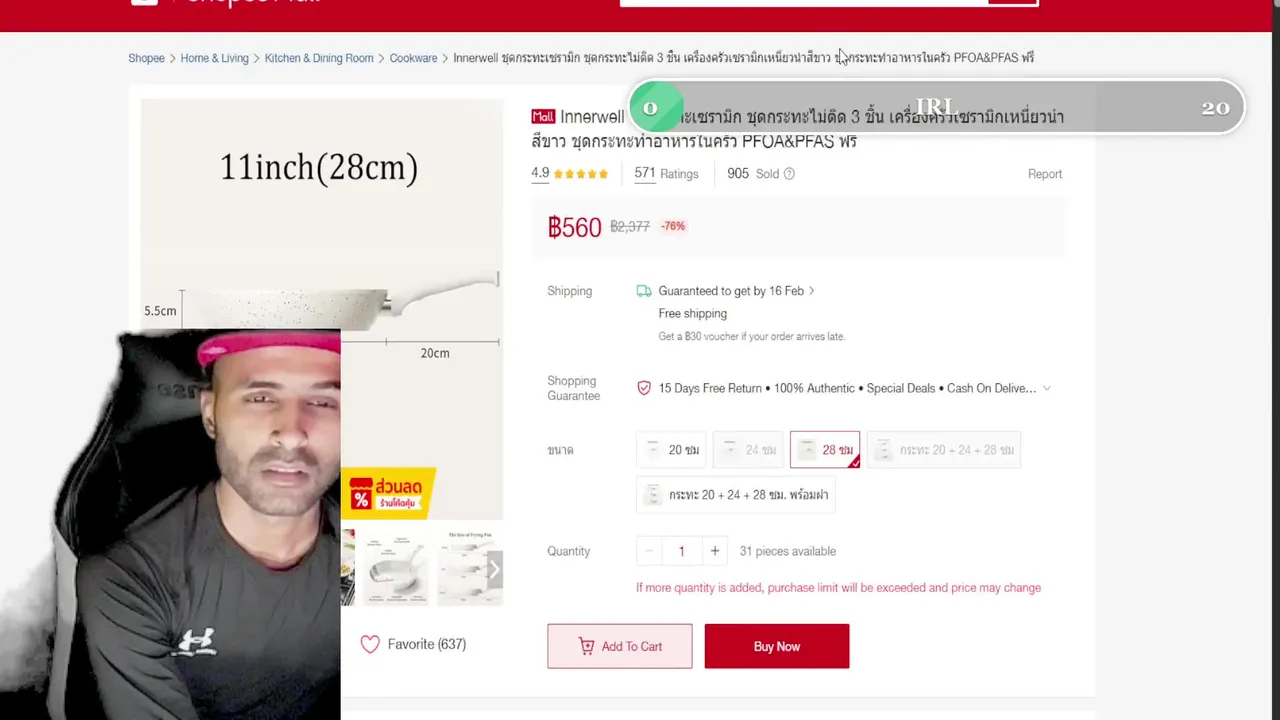Select the 20 ซม size option
The width and height of the screenshot is (1280, 720).
(672, 450)
